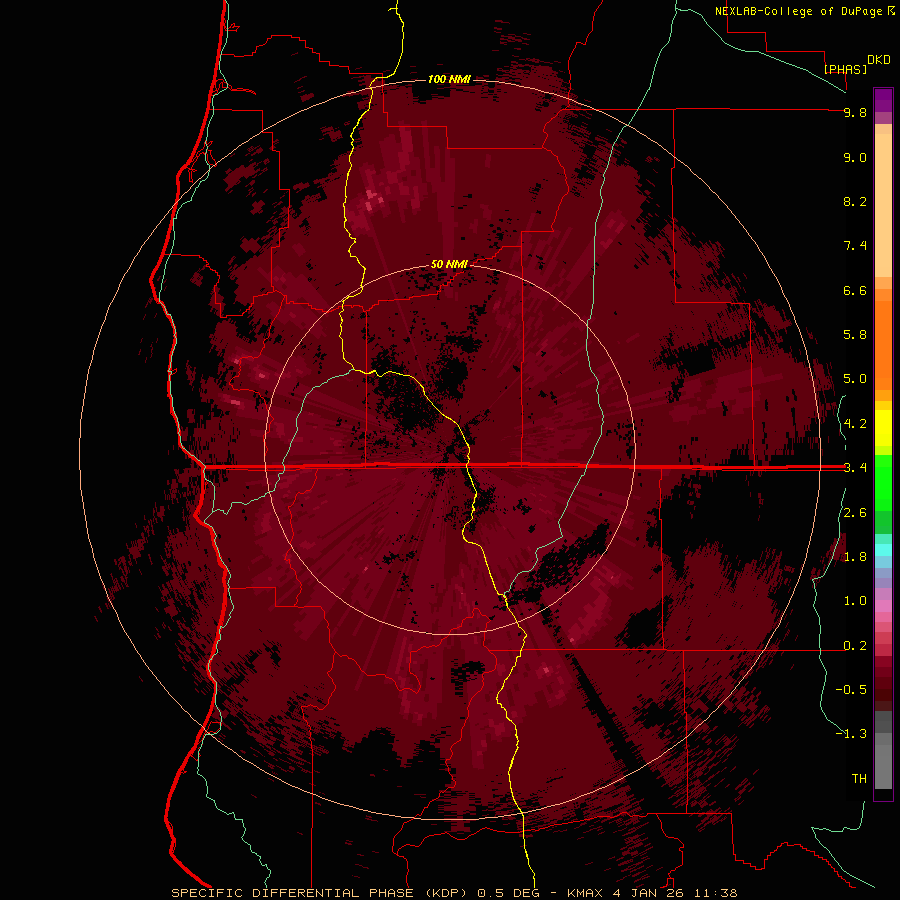The height and width of the screenshot is (900, 900).
Task: Click the pink segment of the color bar
Action: (883, 606)
